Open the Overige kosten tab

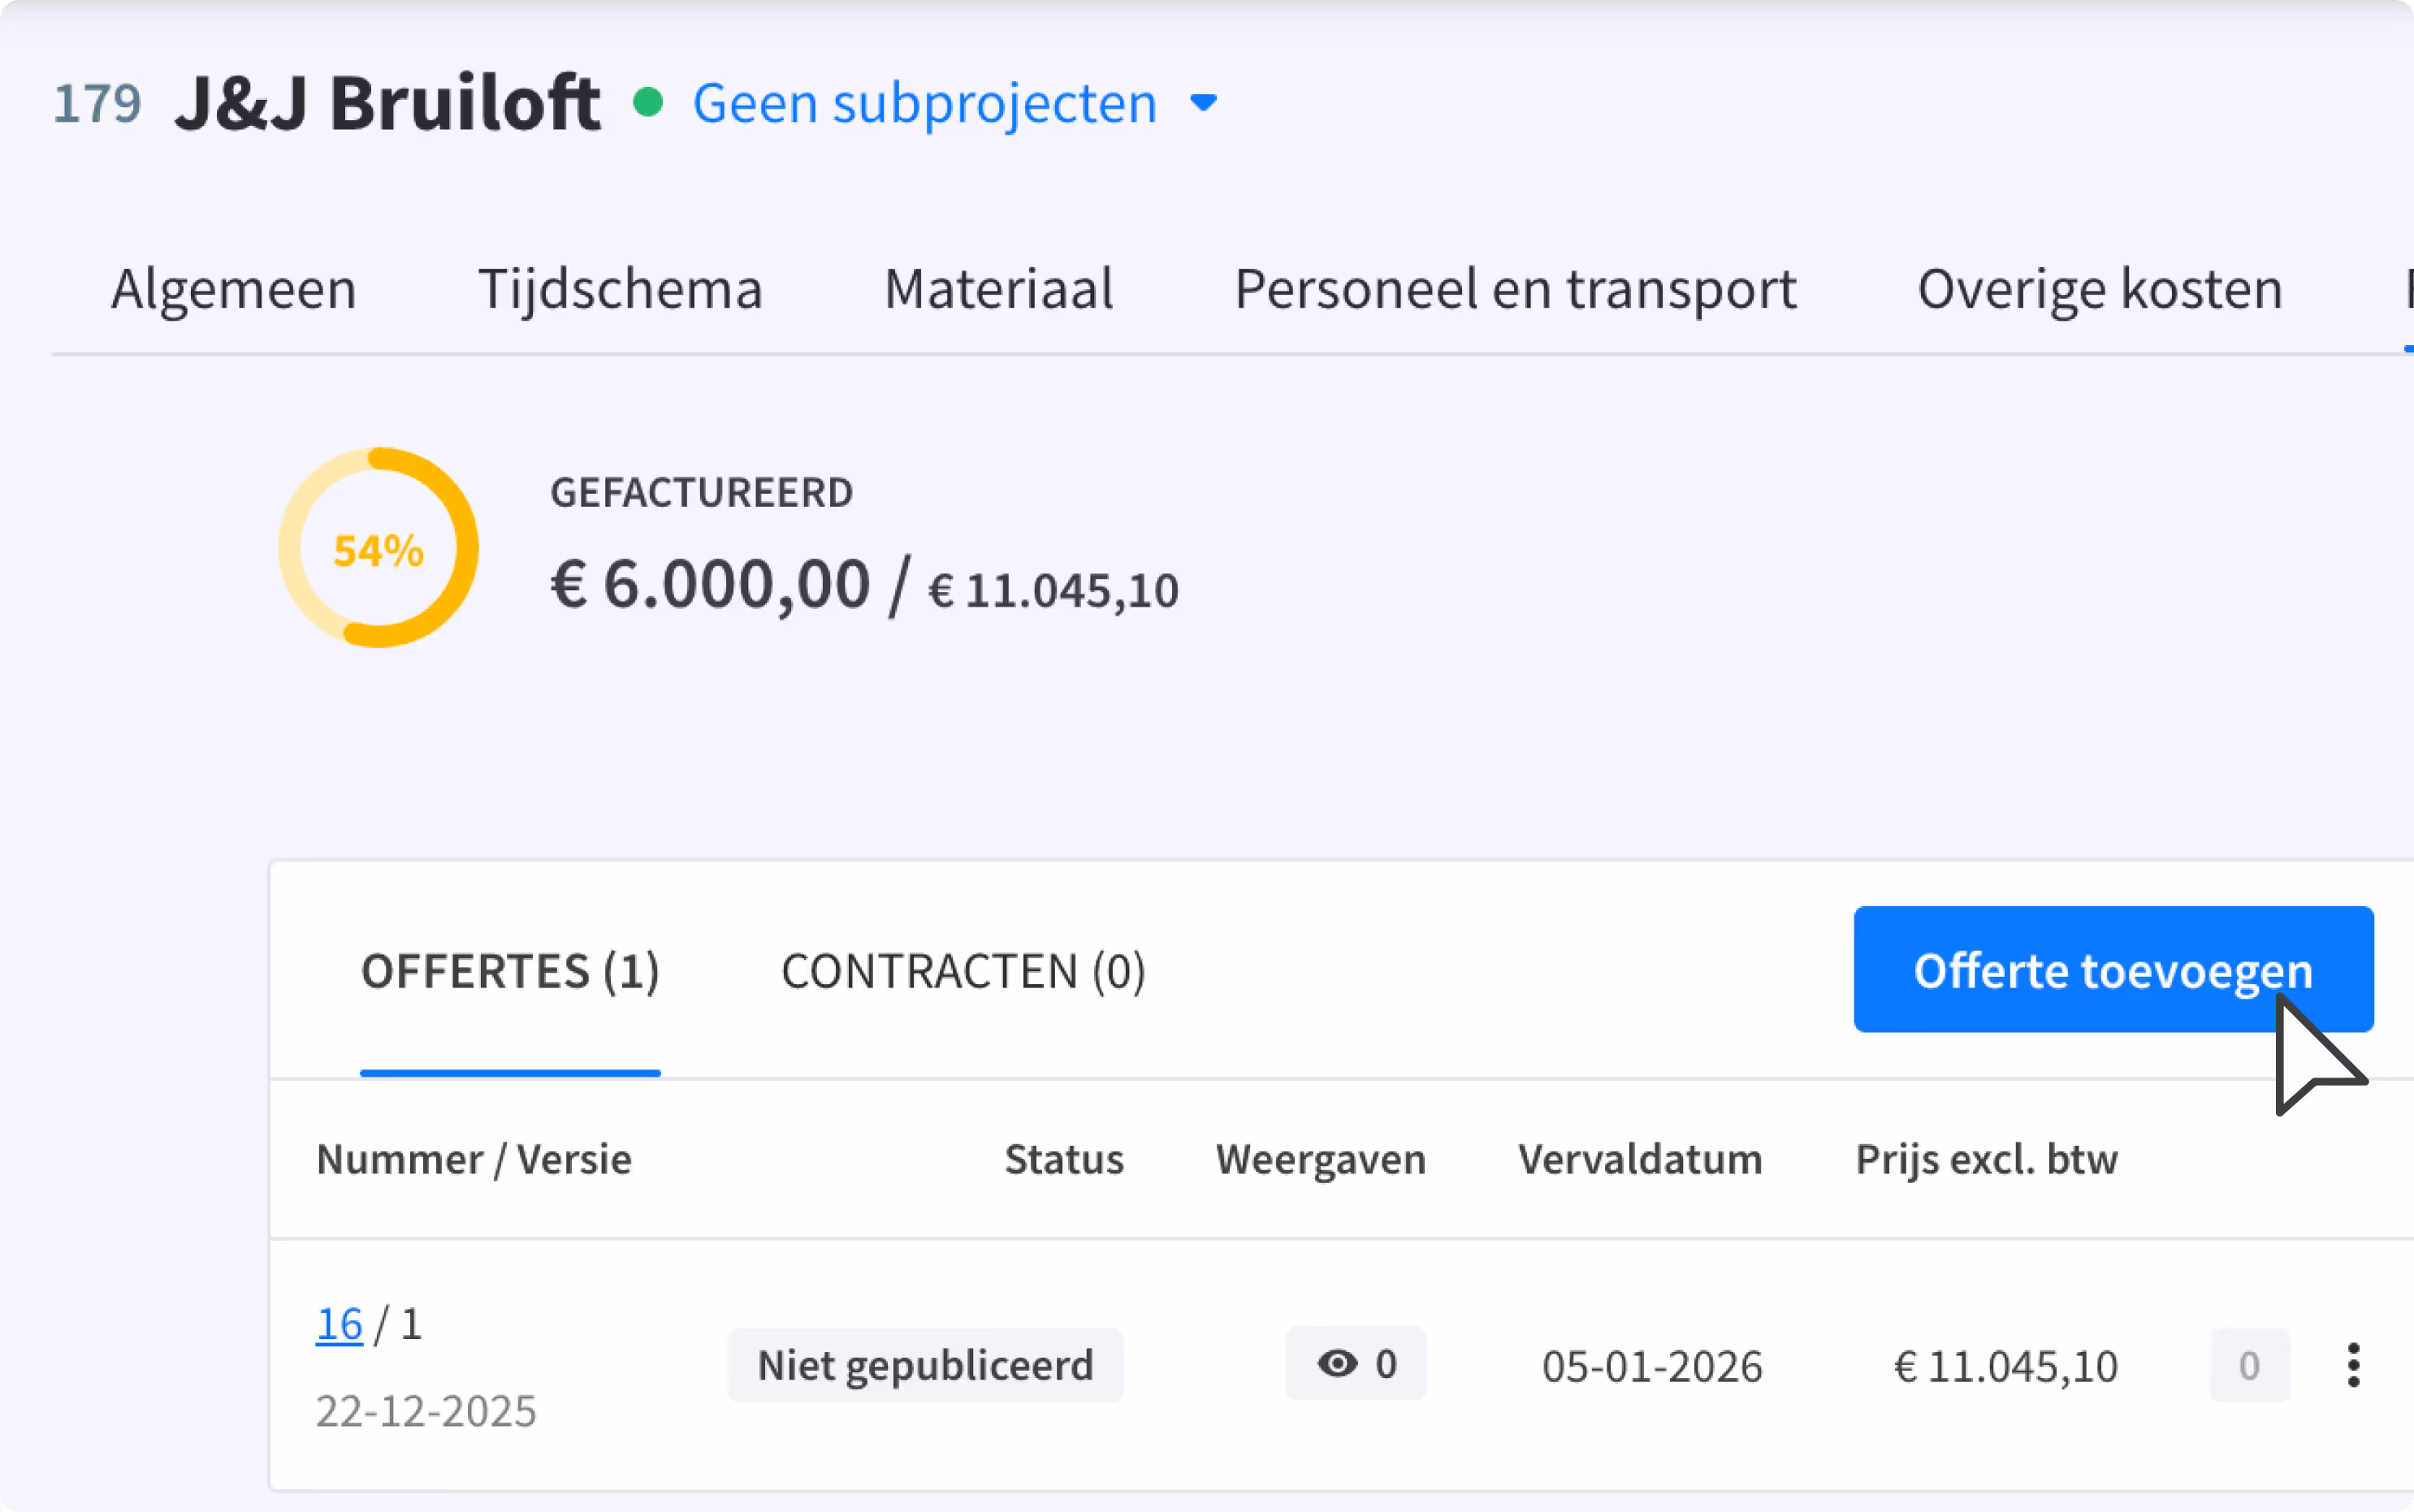[2099, 289]
